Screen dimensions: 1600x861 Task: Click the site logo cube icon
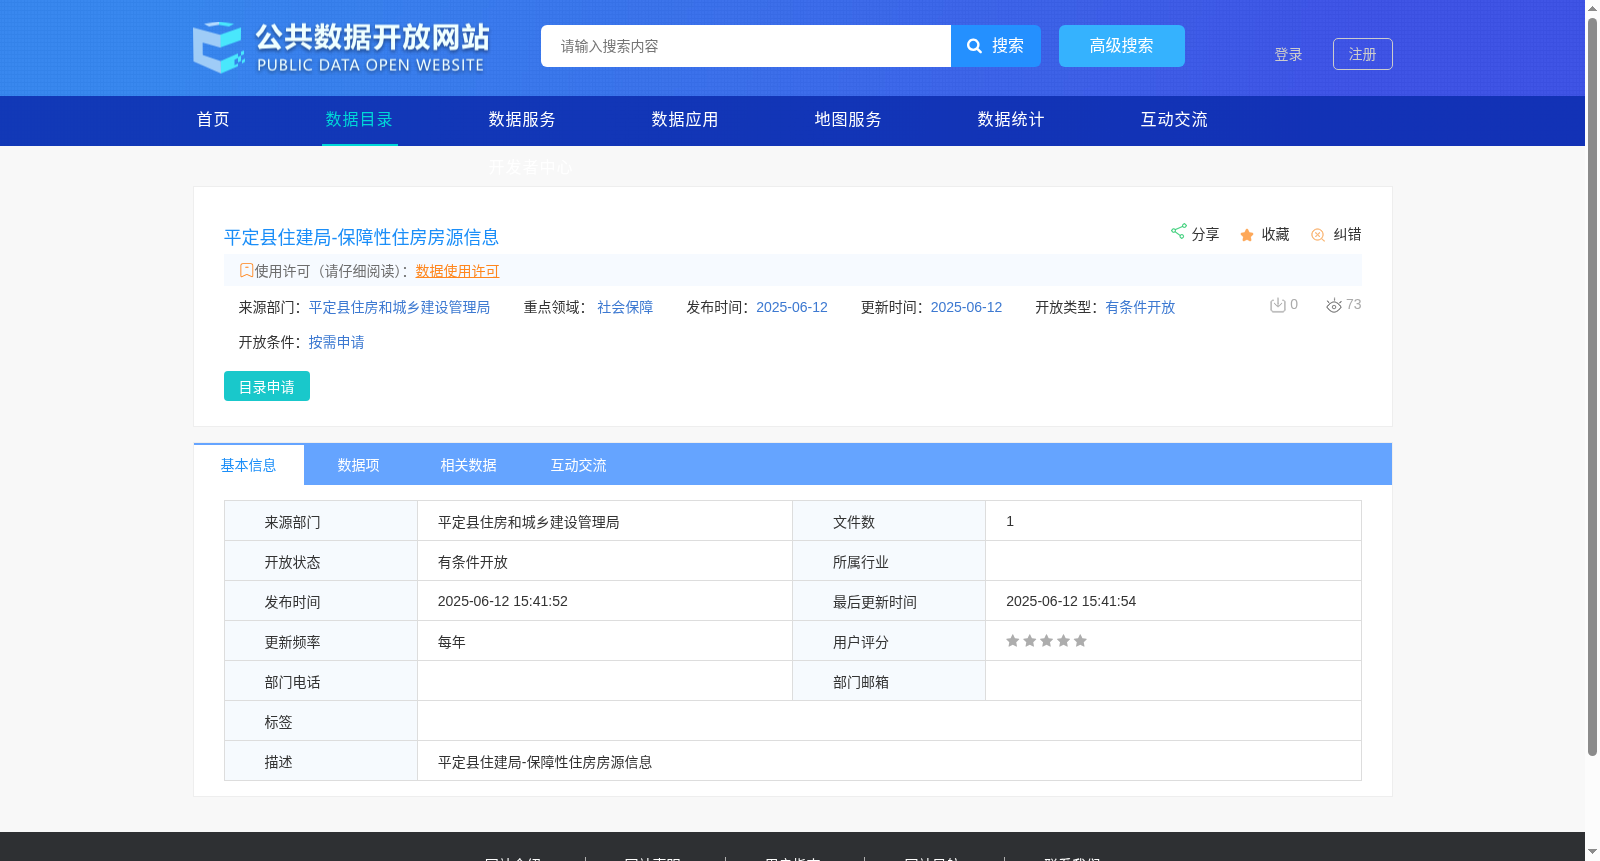218,47
